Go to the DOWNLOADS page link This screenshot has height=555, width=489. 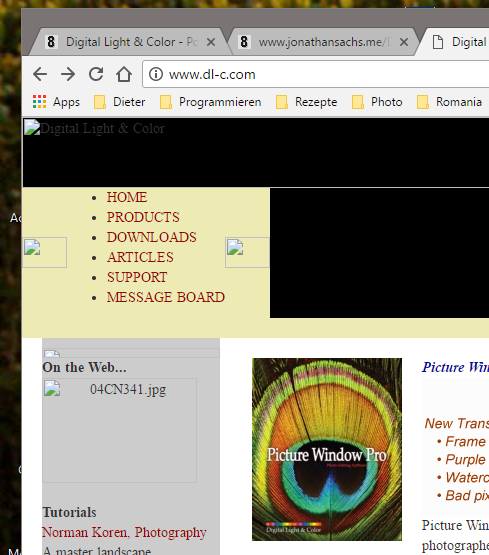coord(151,237)
